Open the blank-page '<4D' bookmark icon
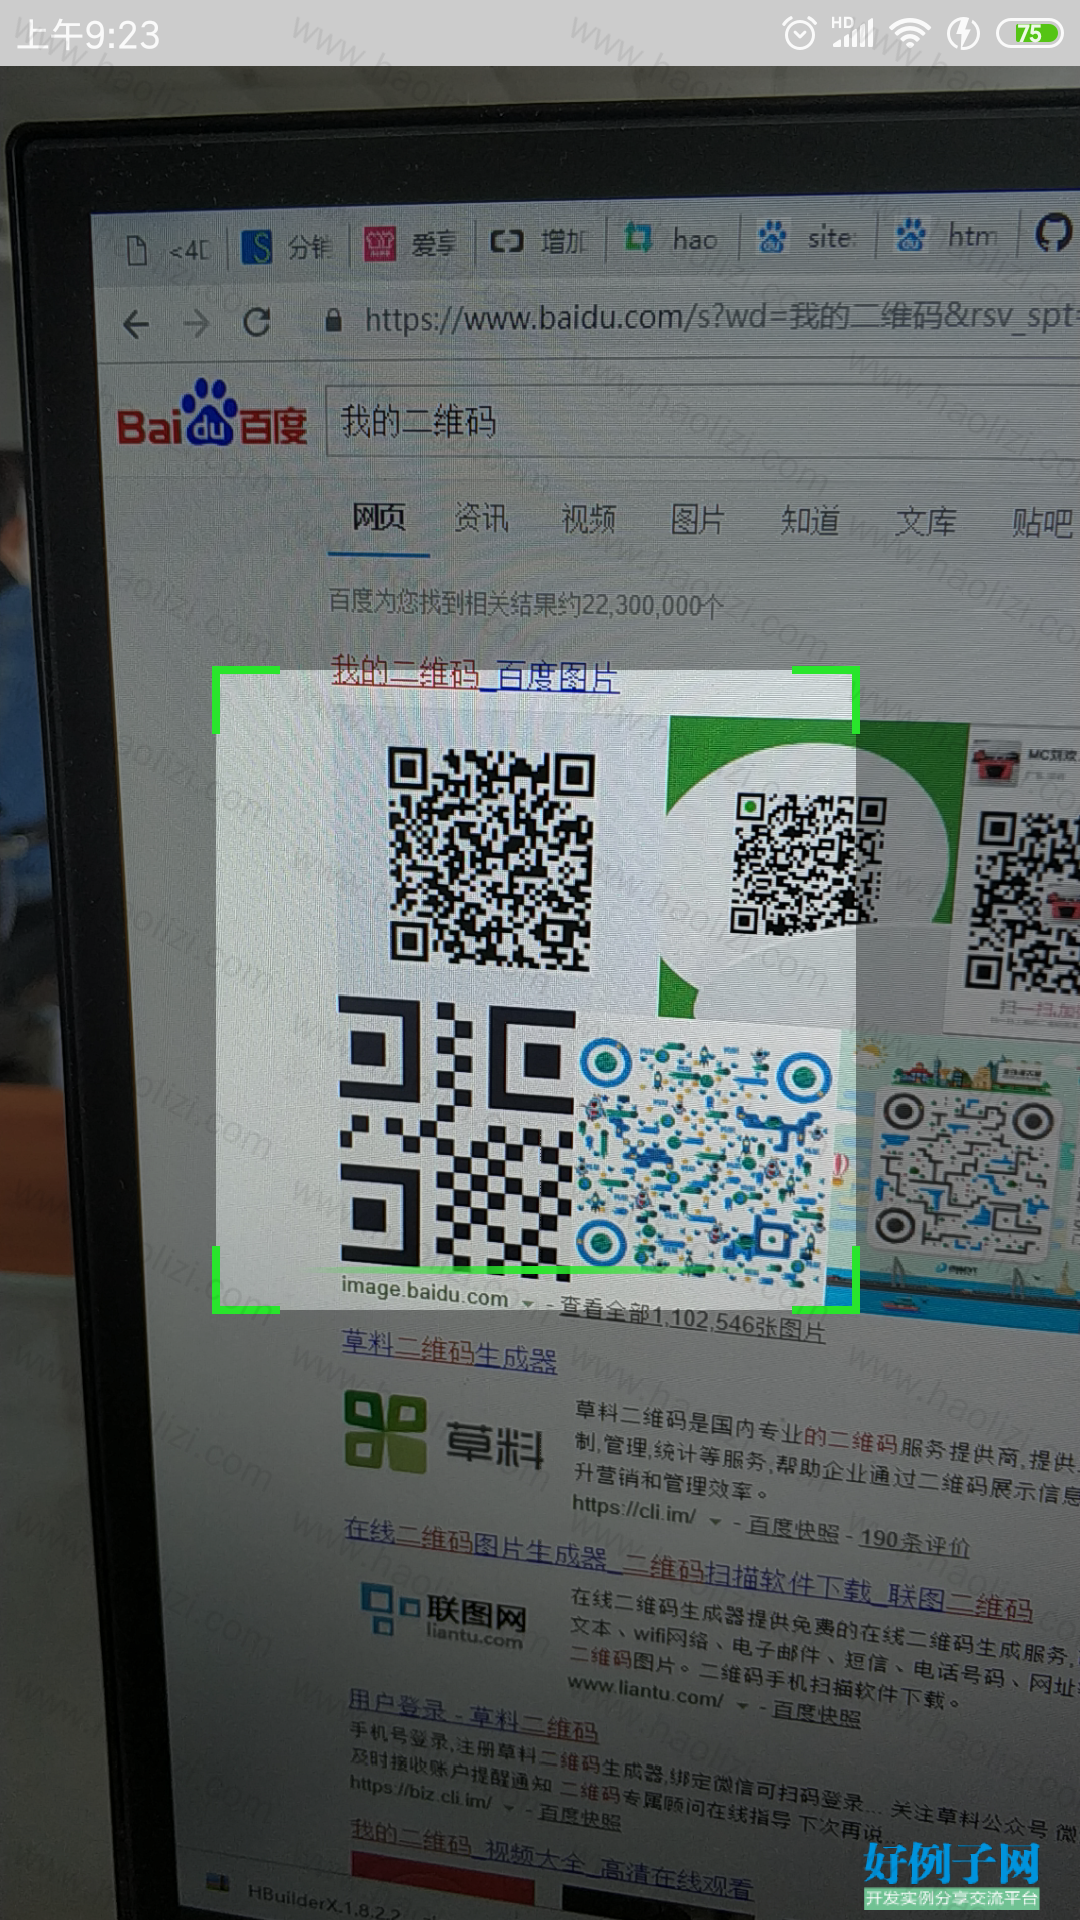The height and width of the screenshot is (1920, 1080). point(137,250)
